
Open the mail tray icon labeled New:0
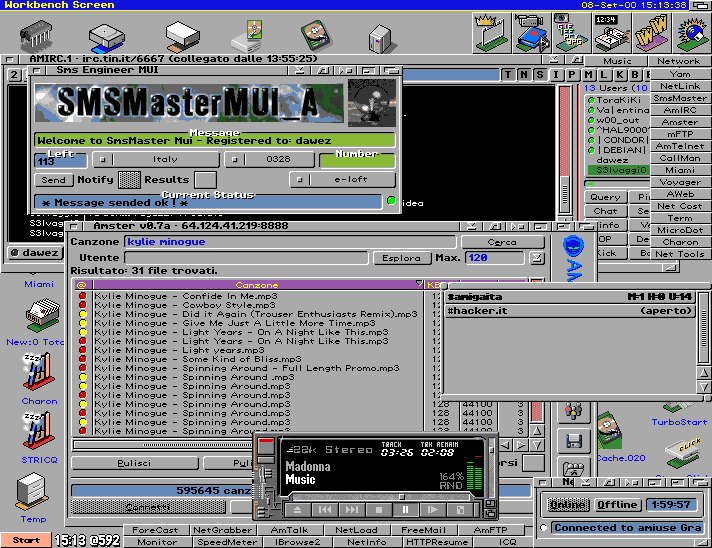pos(43,315)
